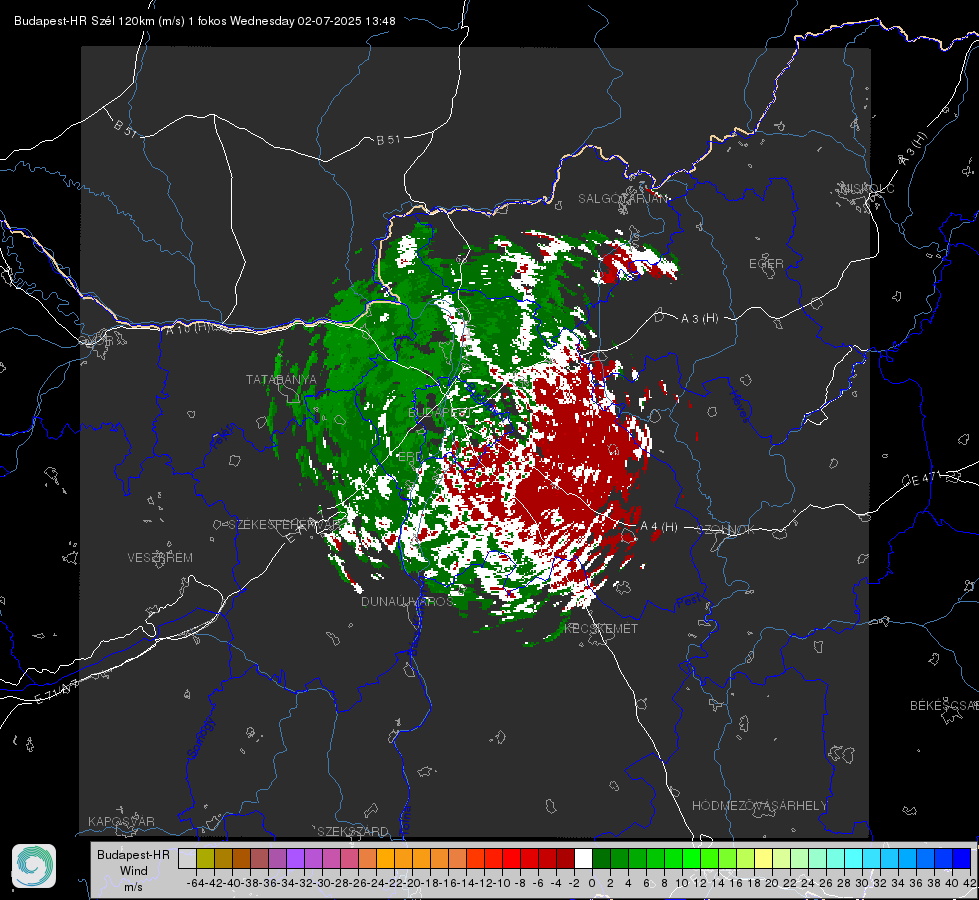Click the HODMEZOVASARHELY city label

click(760, 806)
